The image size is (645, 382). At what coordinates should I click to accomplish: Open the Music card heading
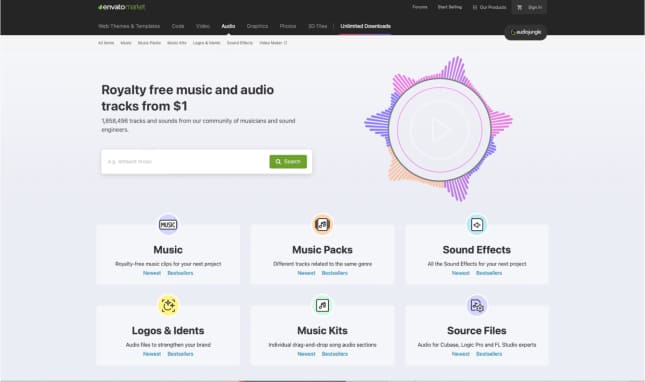coord(168,250)
